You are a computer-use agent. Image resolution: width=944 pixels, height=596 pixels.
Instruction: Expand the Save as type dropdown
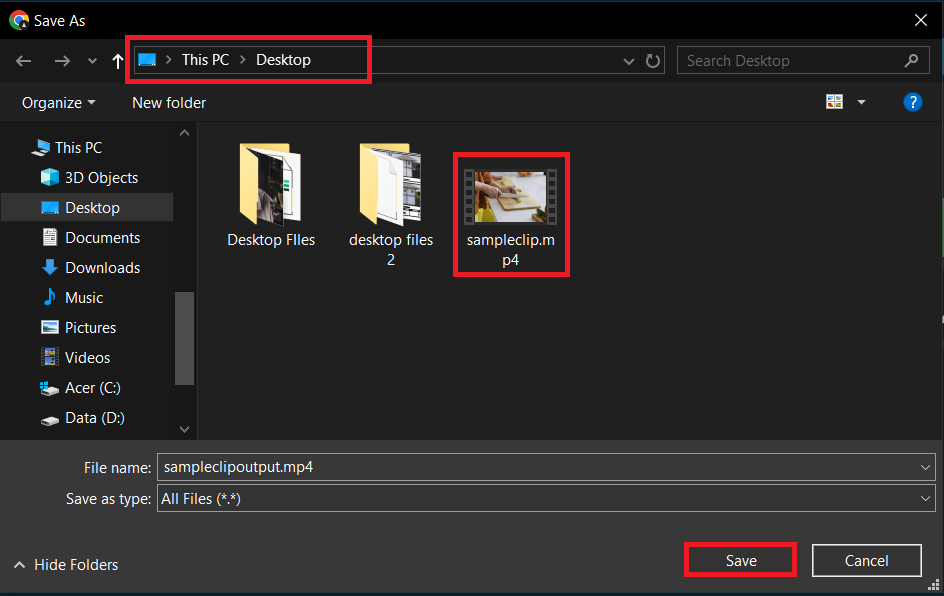click(x=925, y=498)
